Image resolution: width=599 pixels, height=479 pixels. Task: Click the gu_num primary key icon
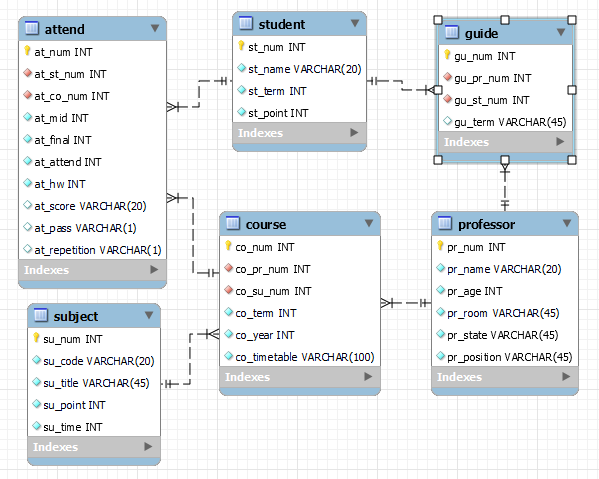447,55
